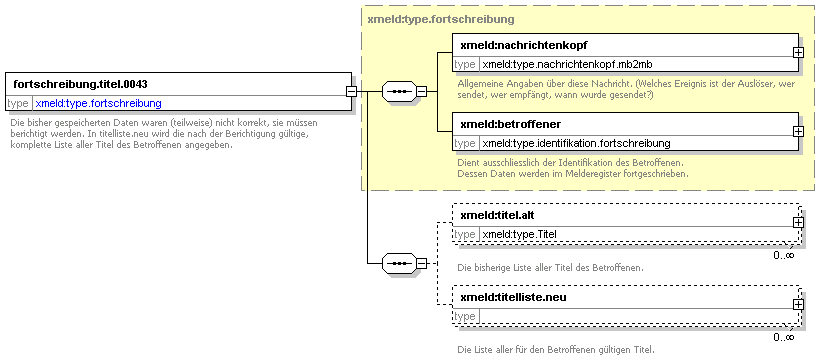This screenshot has height=360, width=836.
Task: Collapse the upper sequence compositor minus box
Action: pyautogui.click(x=421, y=92)
